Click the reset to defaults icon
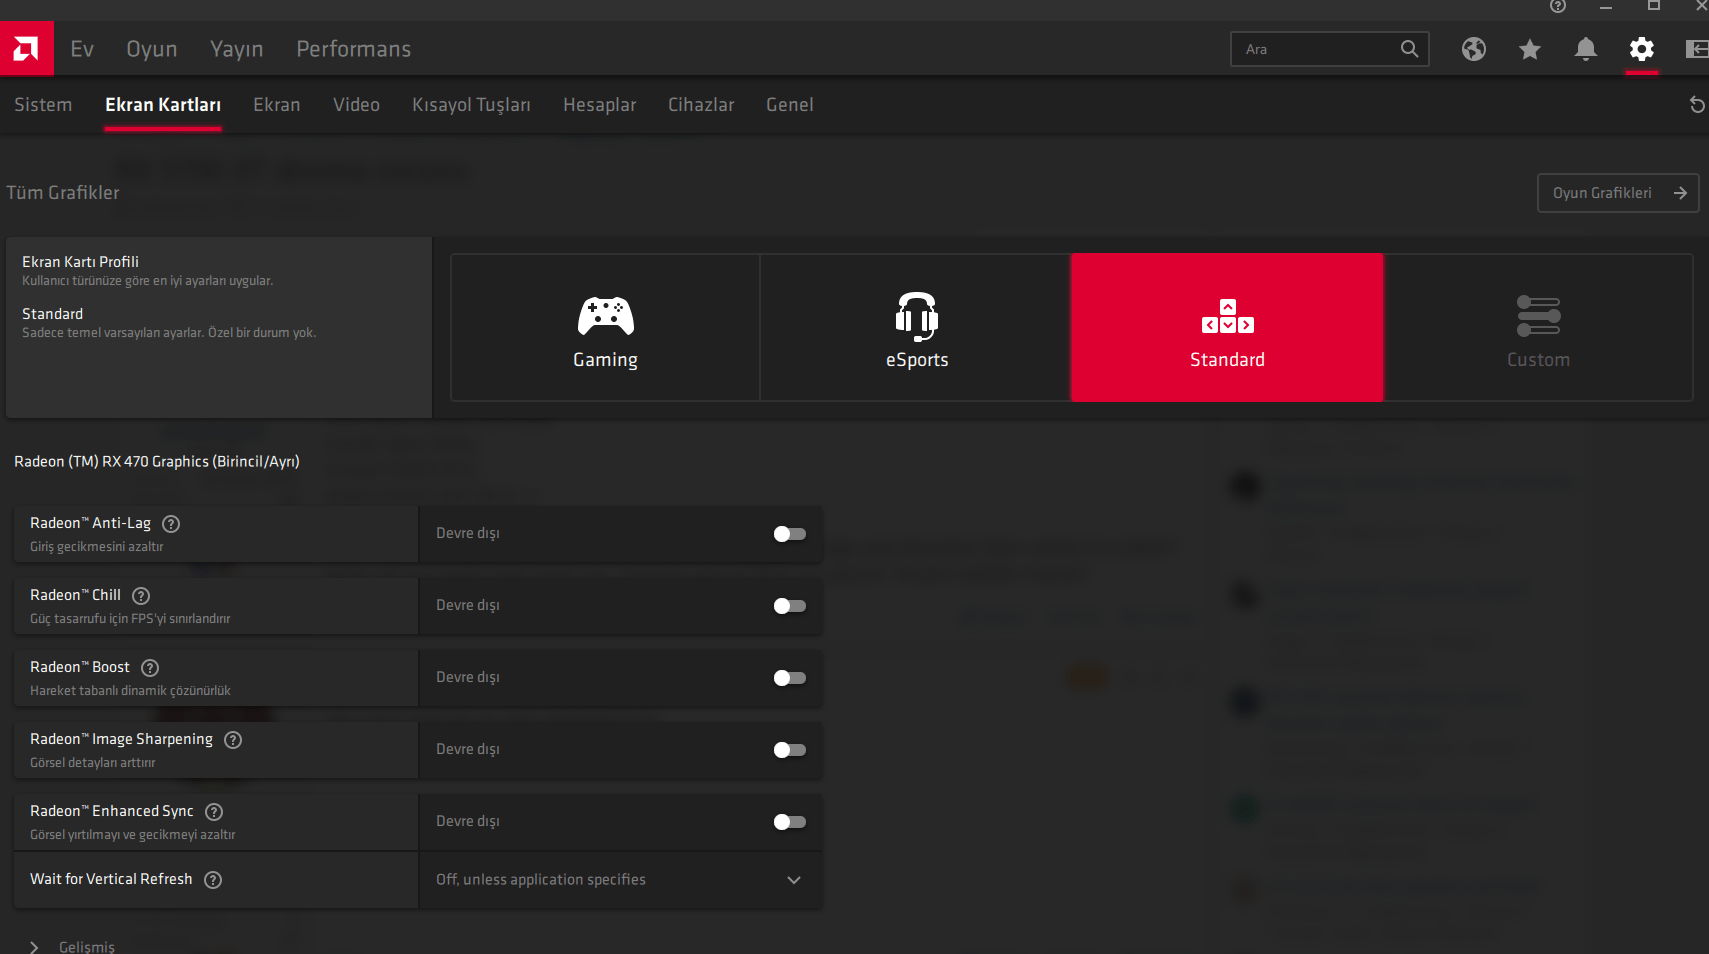Image resolution: width=1709 pixels, height=954 pixels. click(x=1697, y=105)
